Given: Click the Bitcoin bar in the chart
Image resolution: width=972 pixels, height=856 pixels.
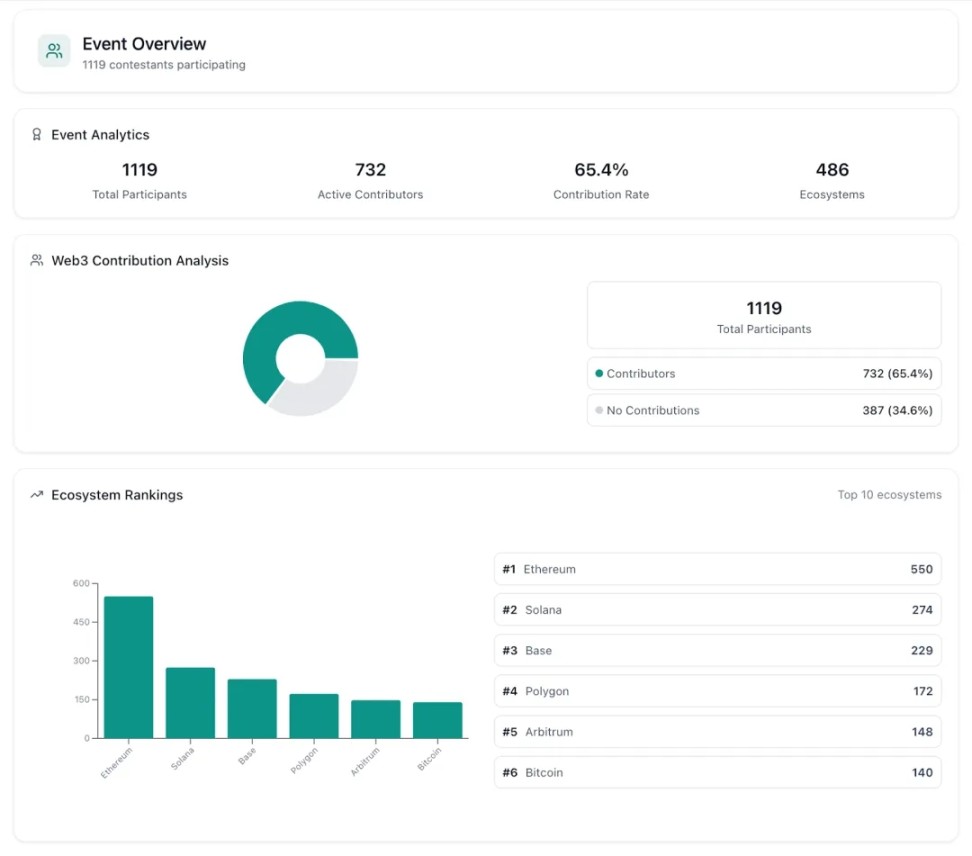Looking at the screenshot, I should click(437, 720).
